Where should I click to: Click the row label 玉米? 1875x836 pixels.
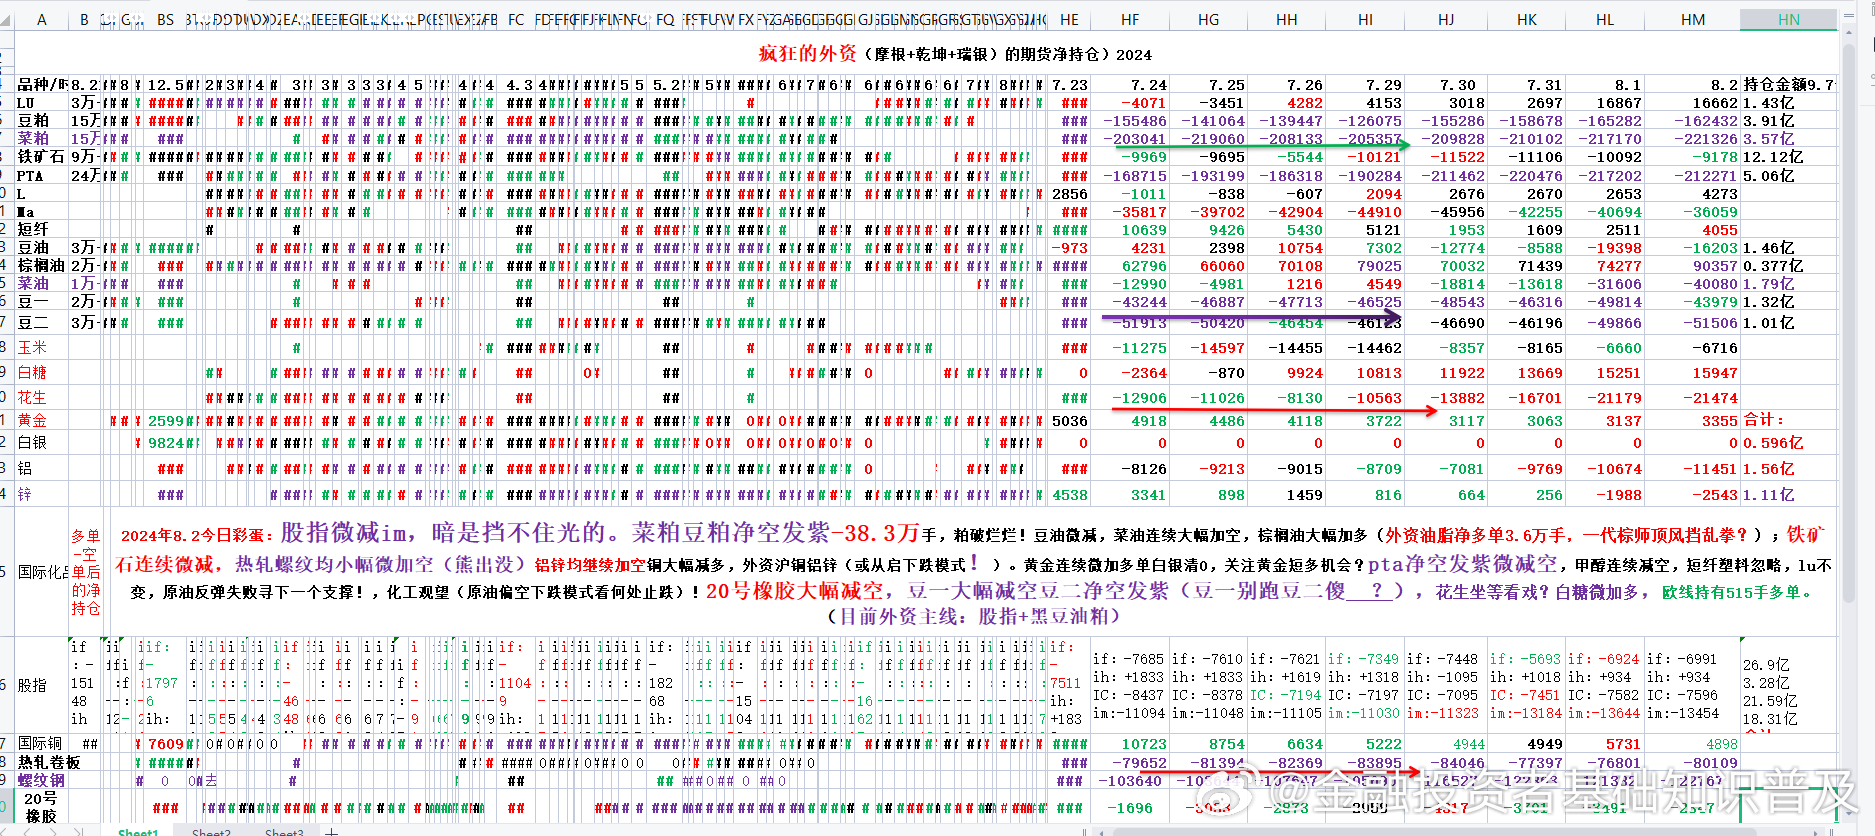pos(32,347)
